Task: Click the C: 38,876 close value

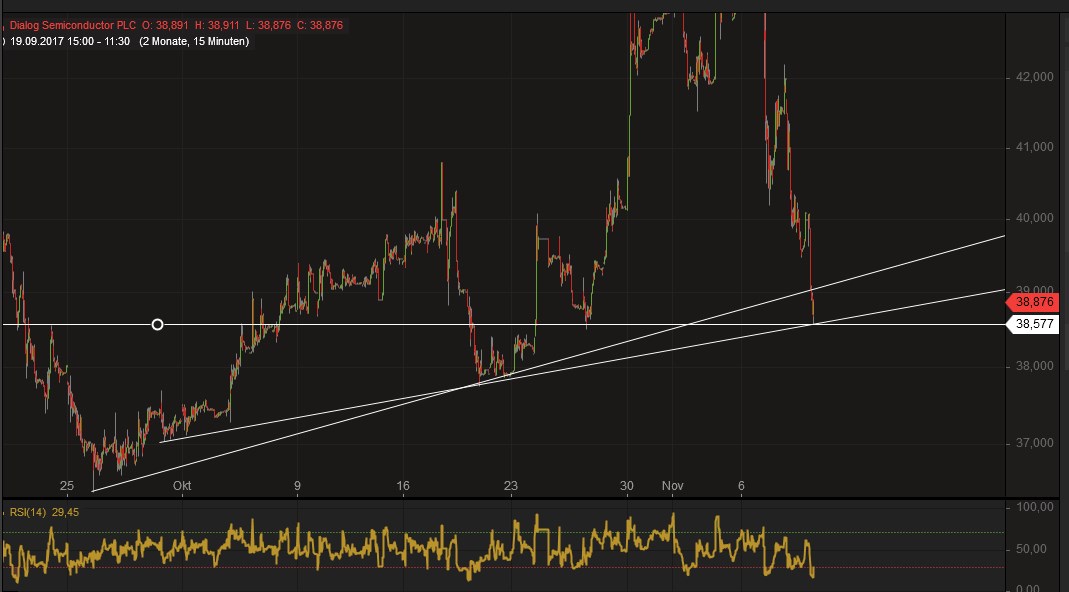Action: 320,25
